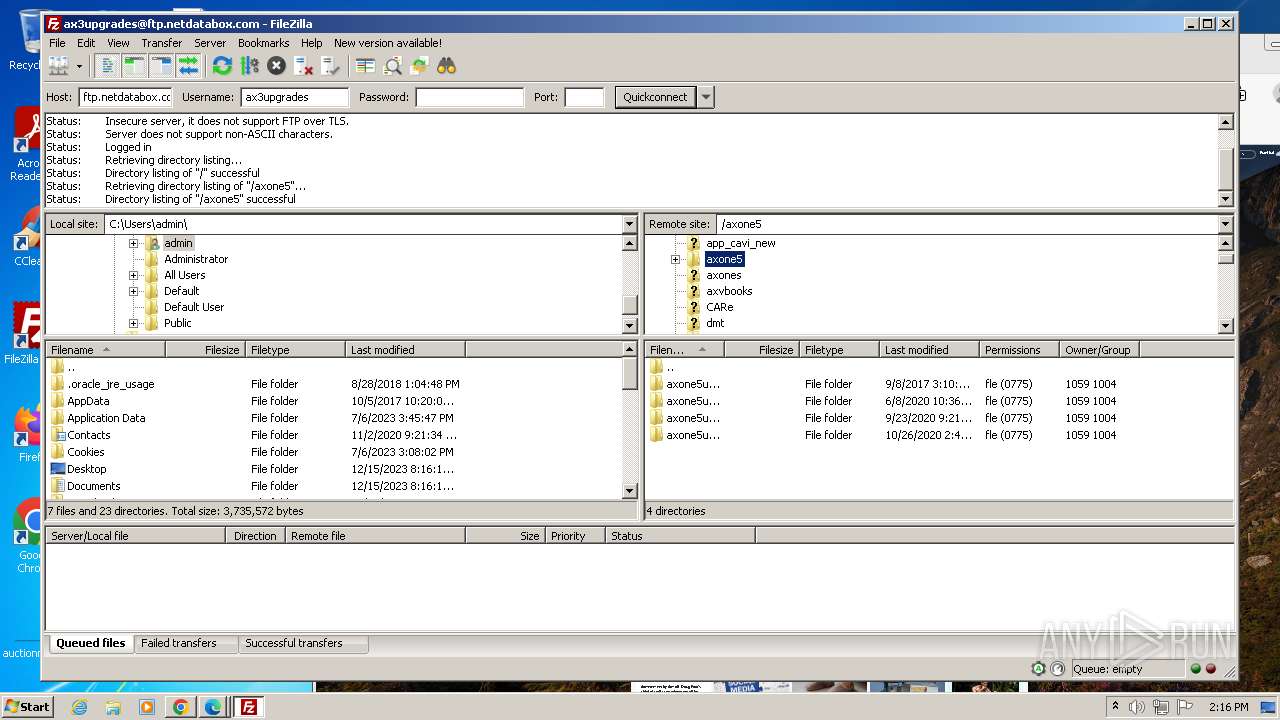Viewport: 1280px width, 720px height.
Task: Open the Bookmarks menu
Action: coord(263,43)
